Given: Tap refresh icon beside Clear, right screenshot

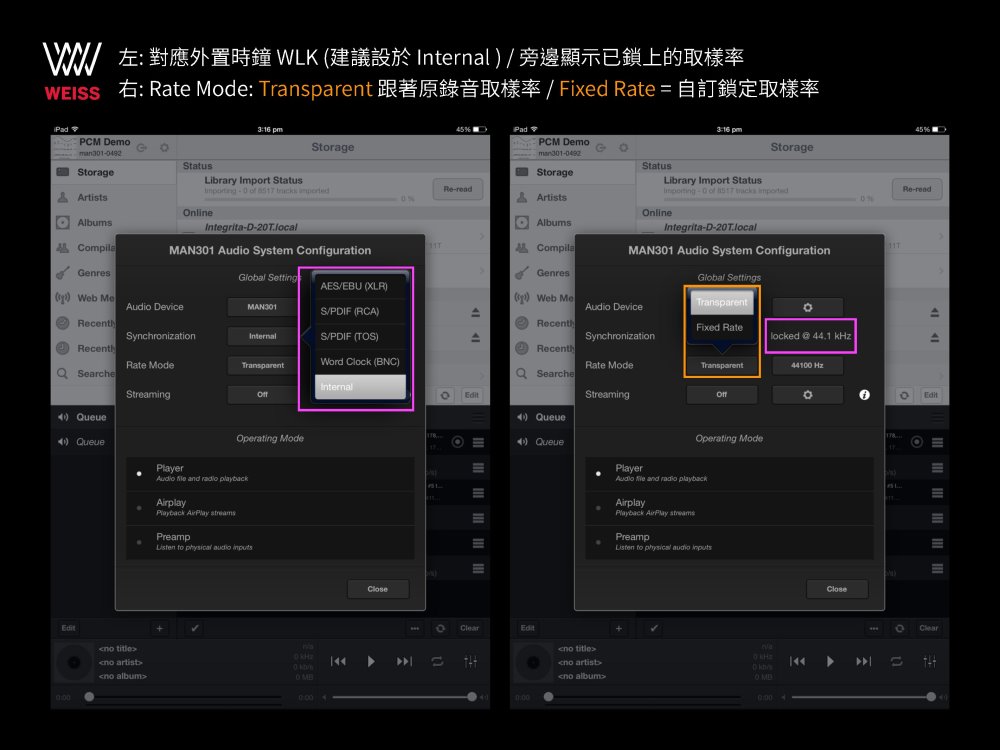Looking at the screenshot, I should click(899, 628).
